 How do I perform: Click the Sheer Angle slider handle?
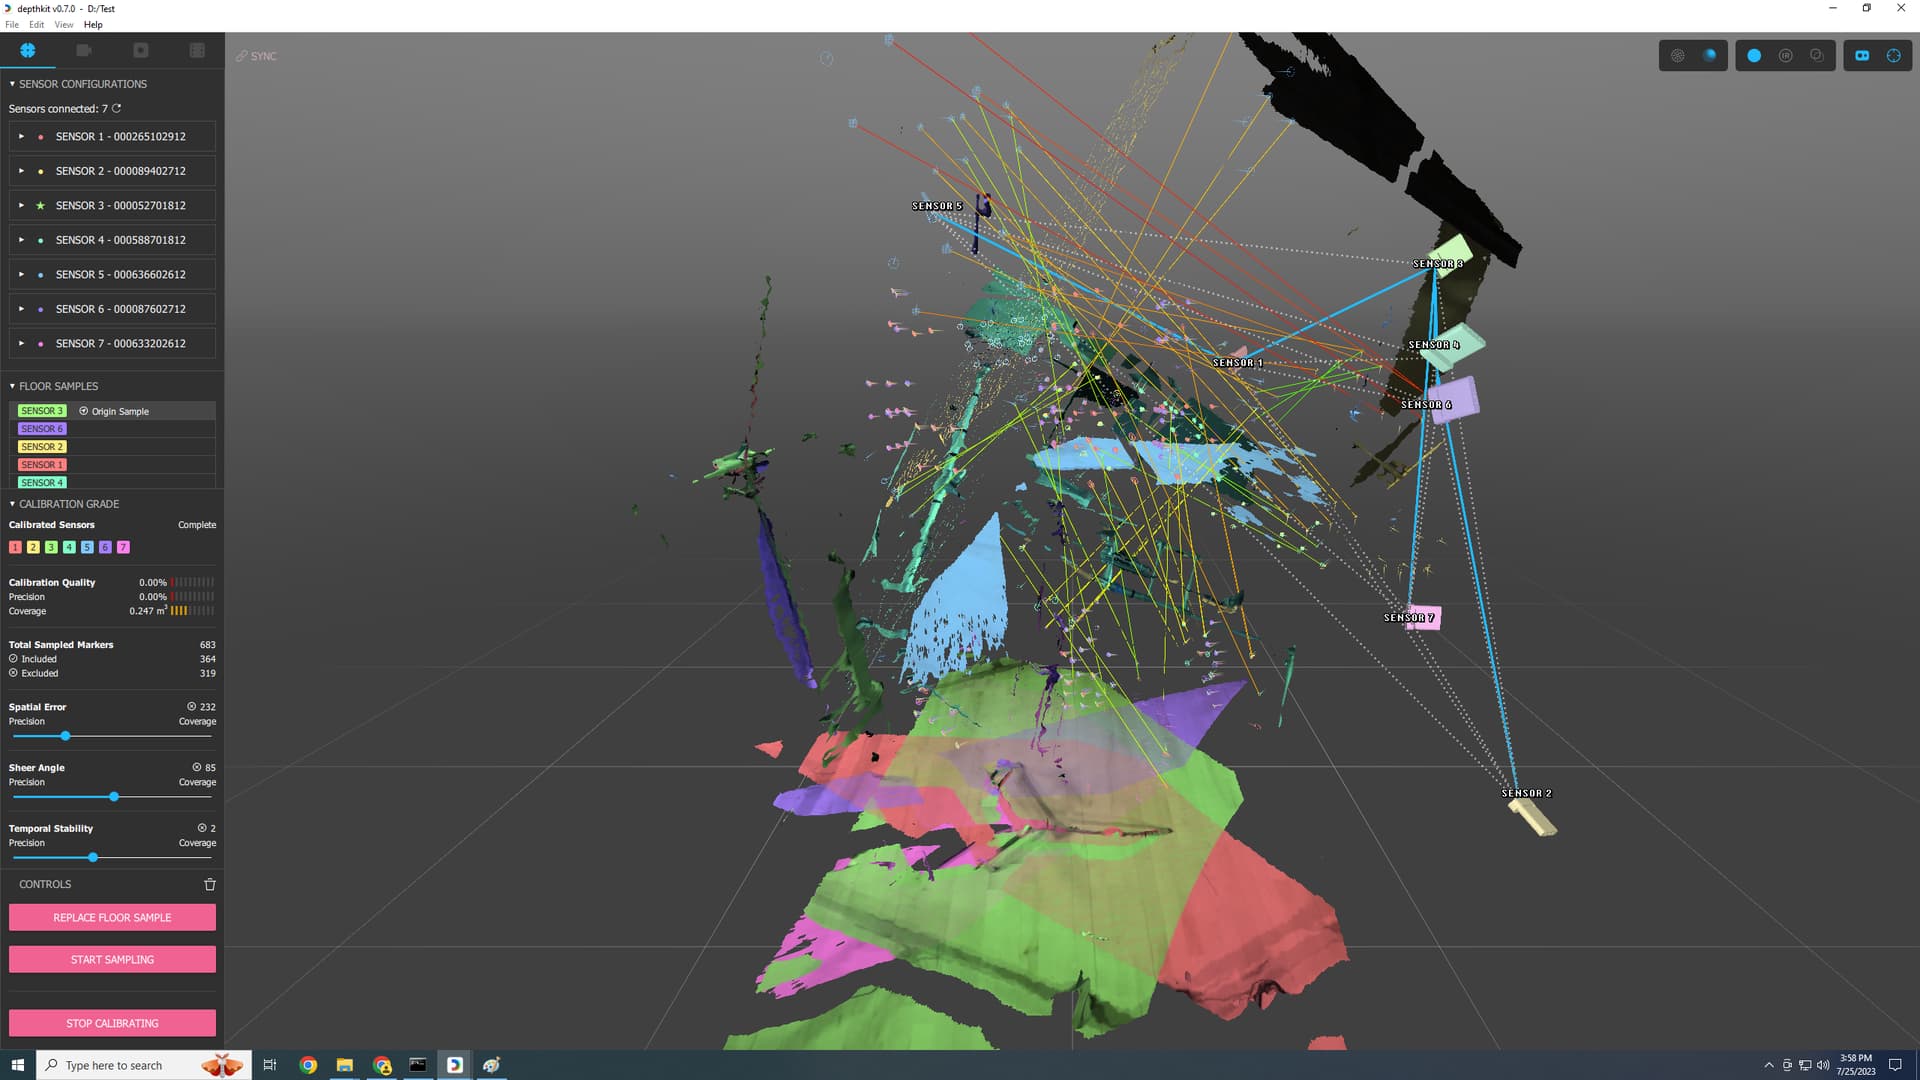click(114, 797)
